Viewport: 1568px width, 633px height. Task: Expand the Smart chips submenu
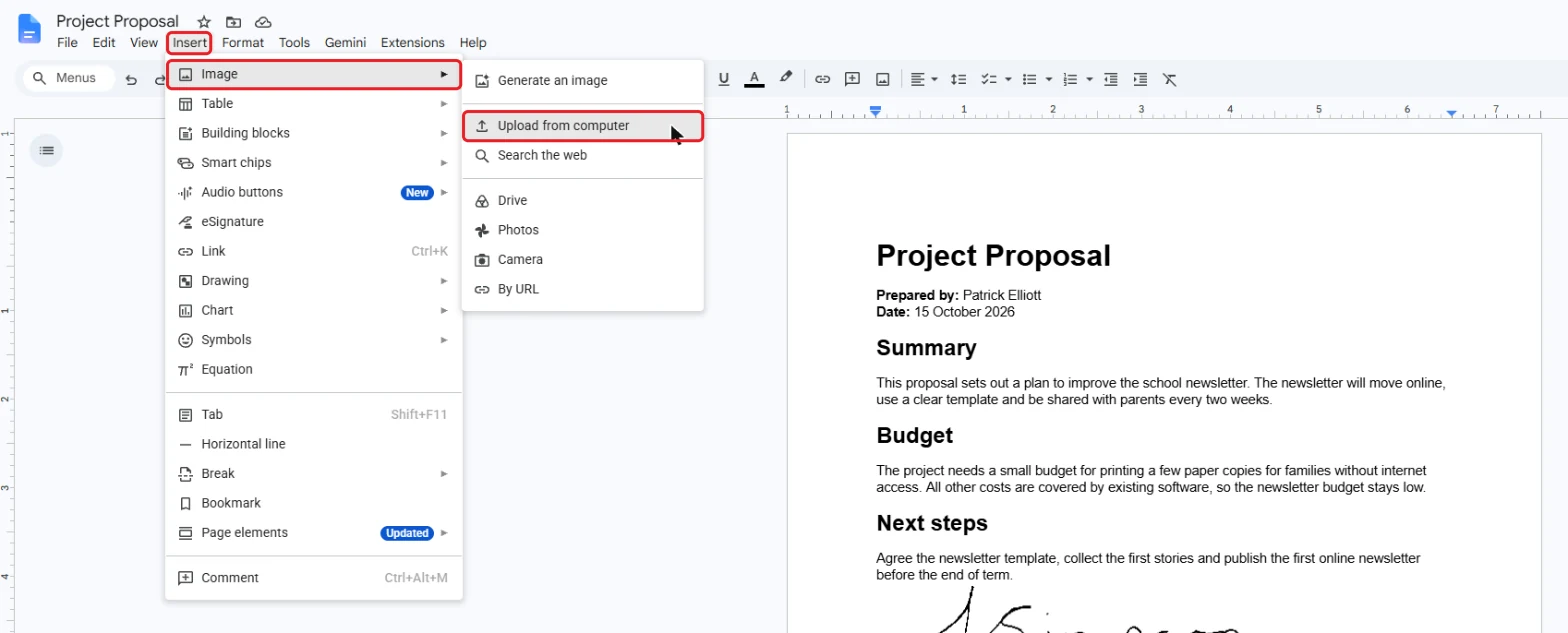314,163
